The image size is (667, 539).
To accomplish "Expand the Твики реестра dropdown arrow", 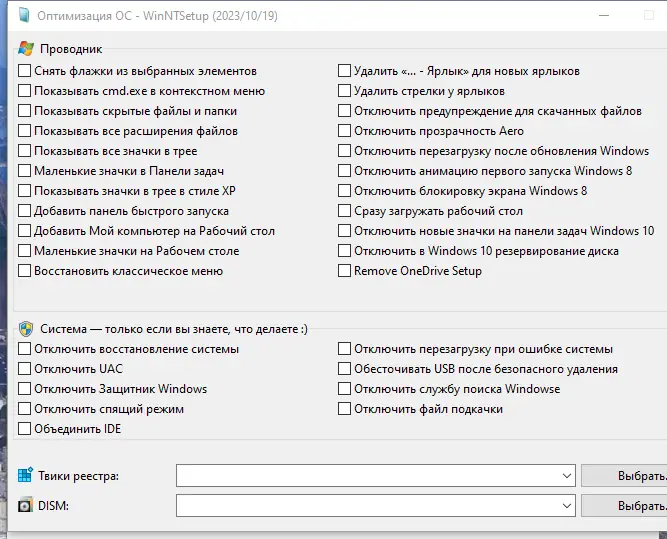I will pos(567,475).
